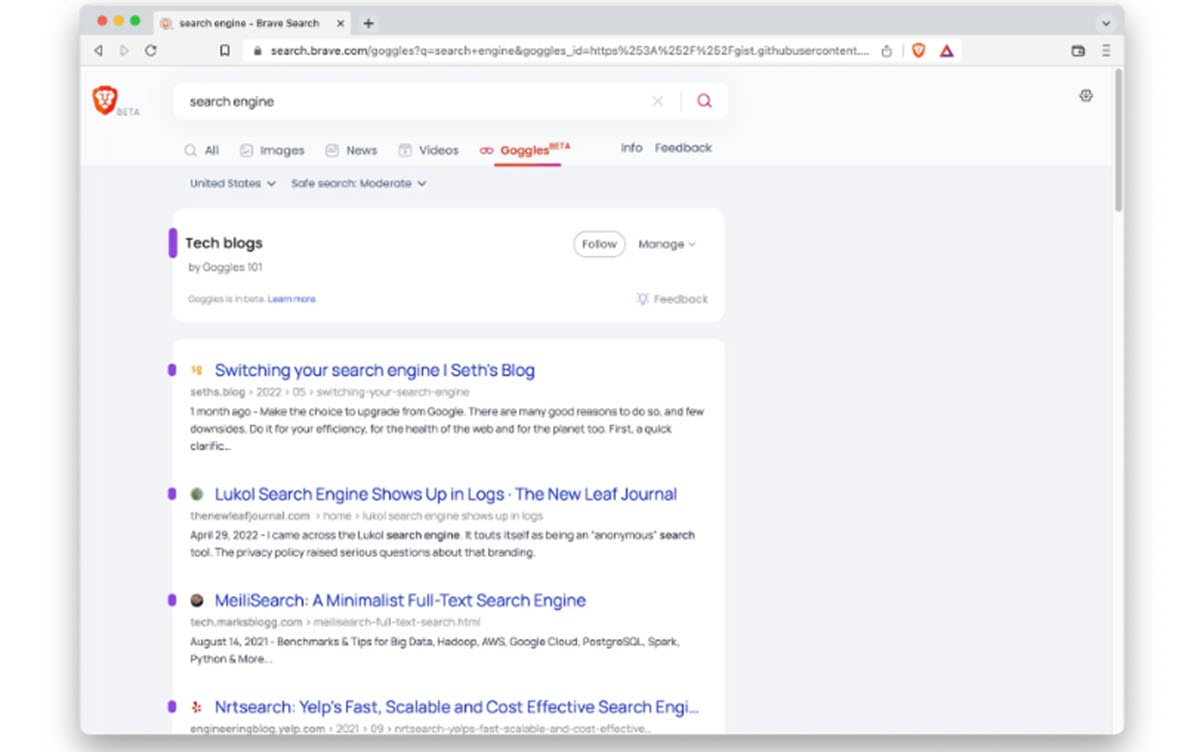
Task: Switch to the Videos tab
Action: tap(428, 150)
